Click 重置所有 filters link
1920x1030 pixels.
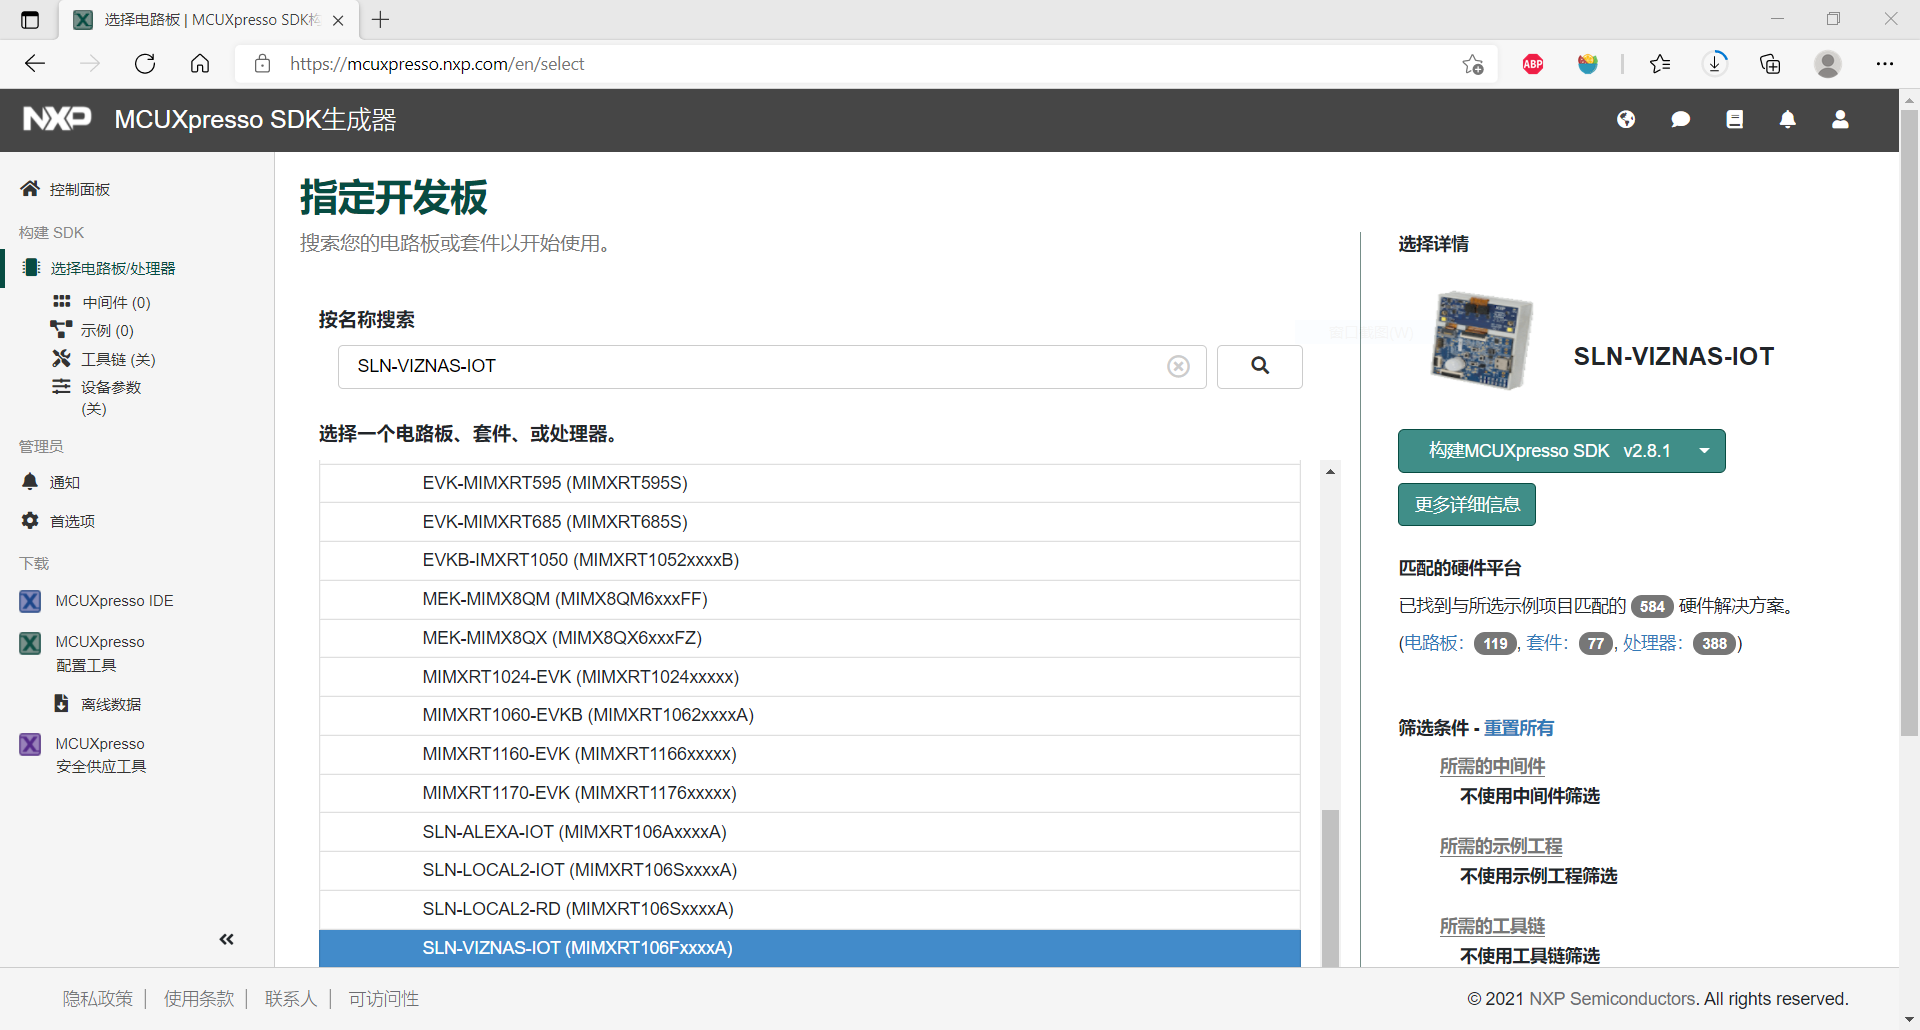click(x=1519, y=728)
